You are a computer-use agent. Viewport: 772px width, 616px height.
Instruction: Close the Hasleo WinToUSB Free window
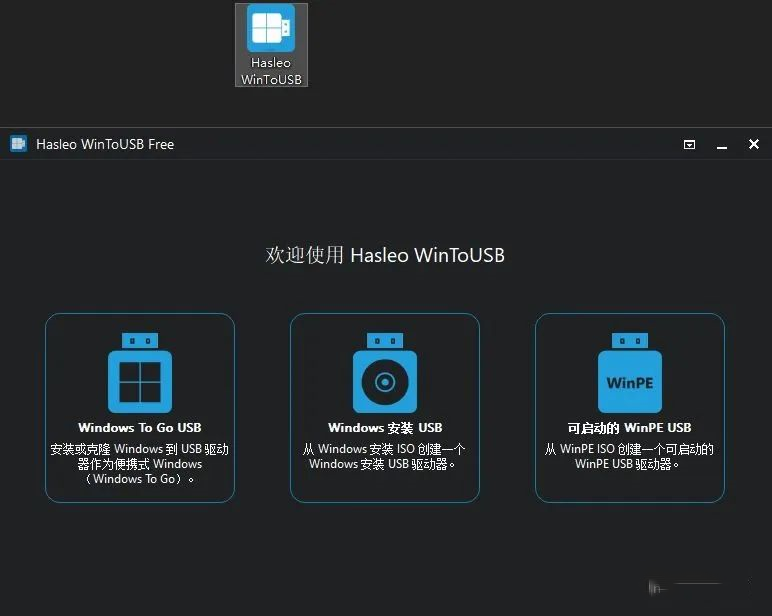754,144
